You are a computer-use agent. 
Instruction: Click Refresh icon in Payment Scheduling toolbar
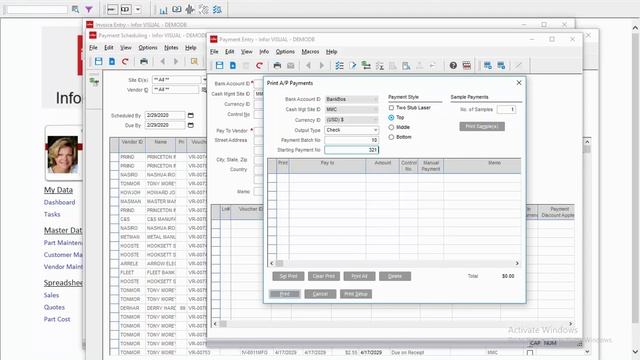pos(125,61)
